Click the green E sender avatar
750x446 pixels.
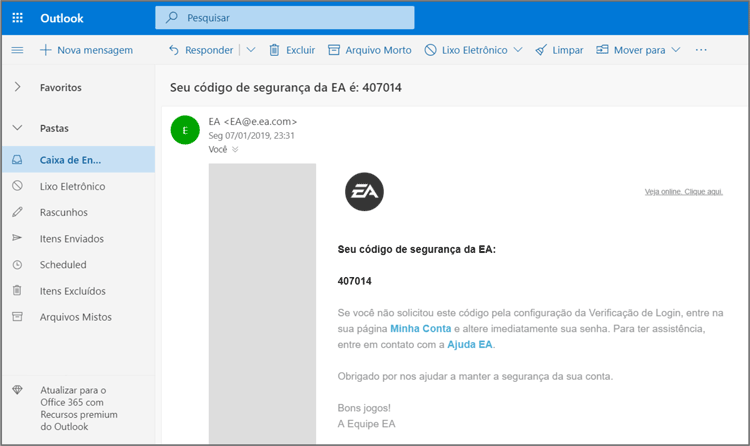pos(185,130)
